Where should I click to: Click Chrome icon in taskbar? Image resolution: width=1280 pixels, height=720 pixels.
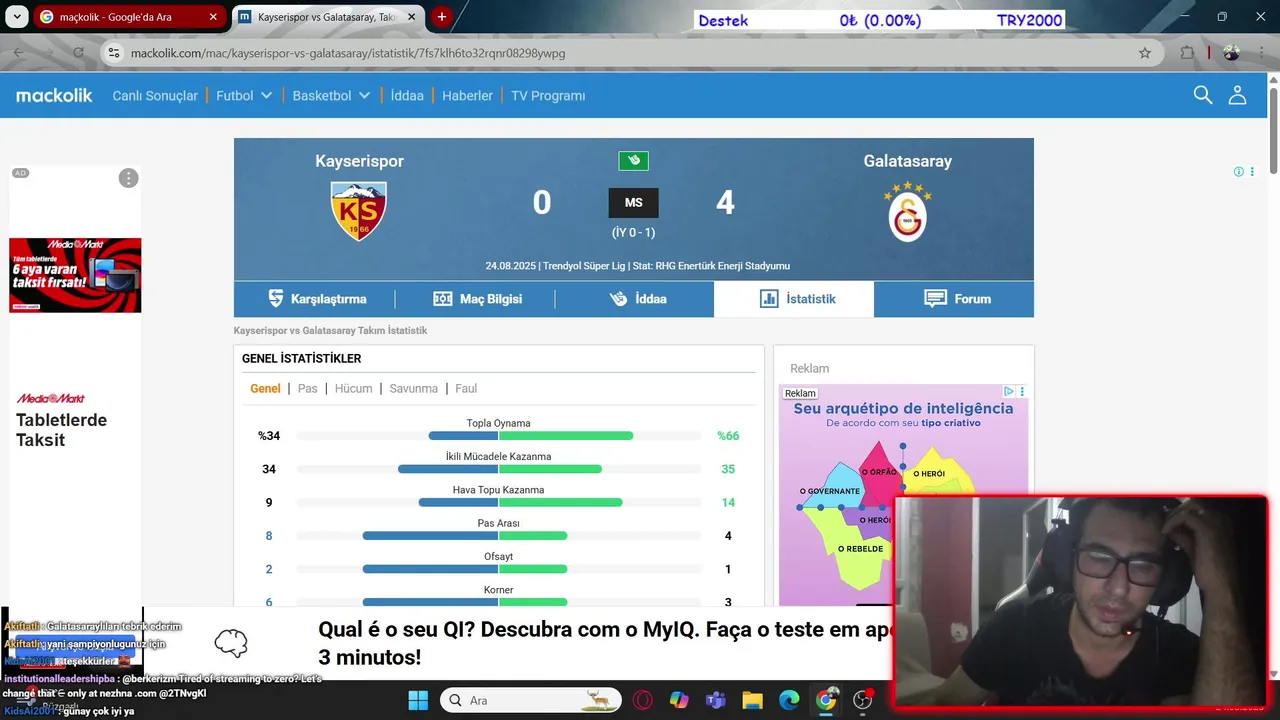[826, 700]
